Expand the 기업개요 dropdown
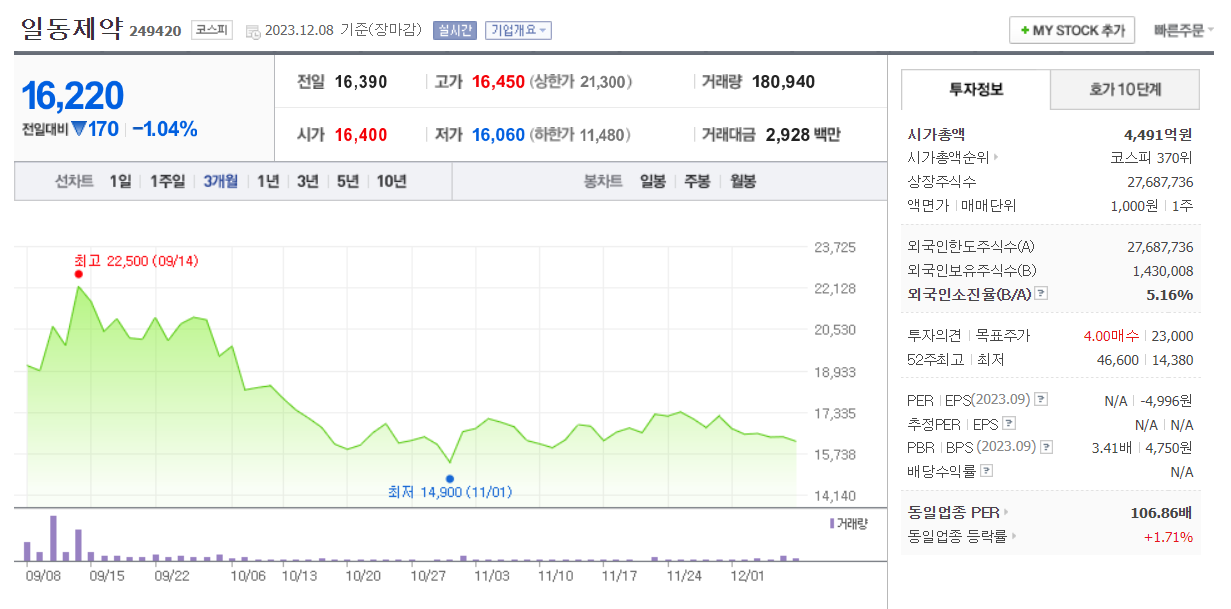1231x609 pixels. [x=518, y=30]
